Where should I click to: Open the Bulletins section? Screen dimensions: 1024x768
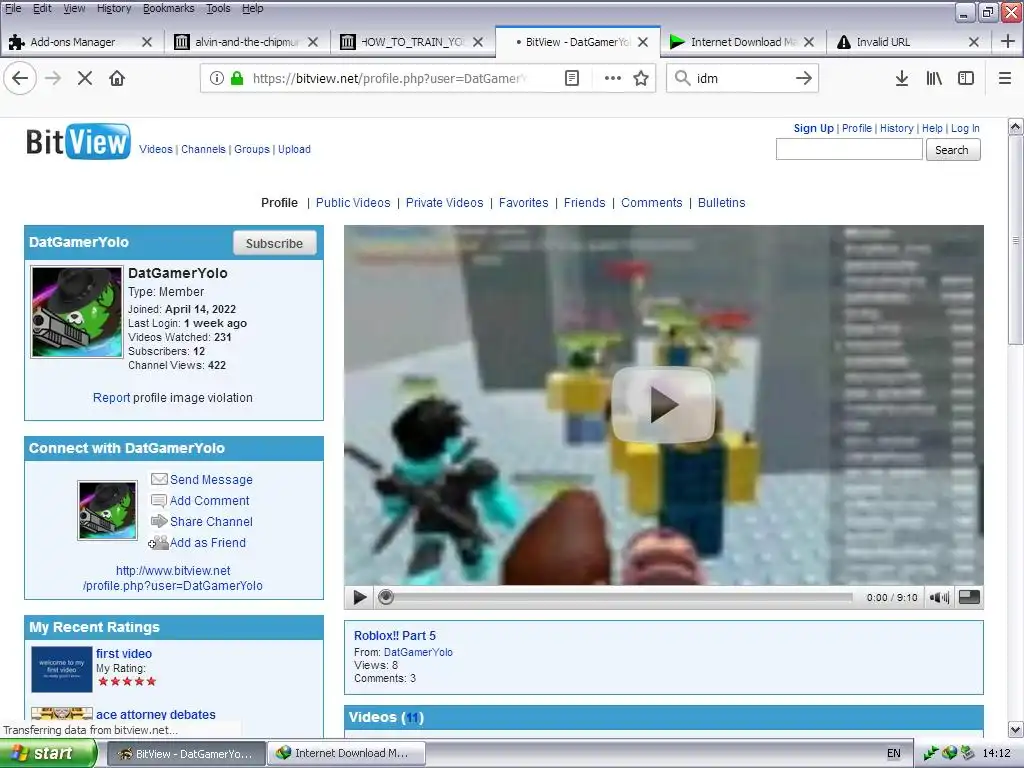(721, 202)
